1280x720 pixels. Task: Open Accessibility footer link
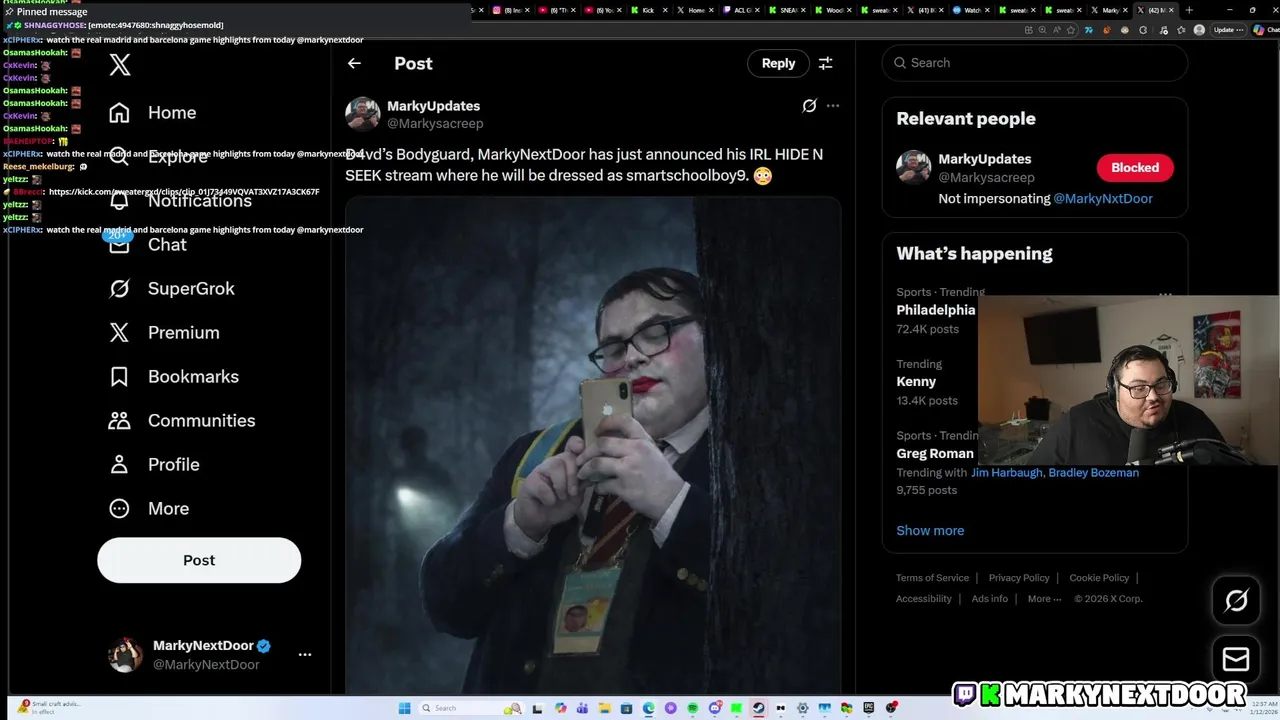[x=924, y=599]
